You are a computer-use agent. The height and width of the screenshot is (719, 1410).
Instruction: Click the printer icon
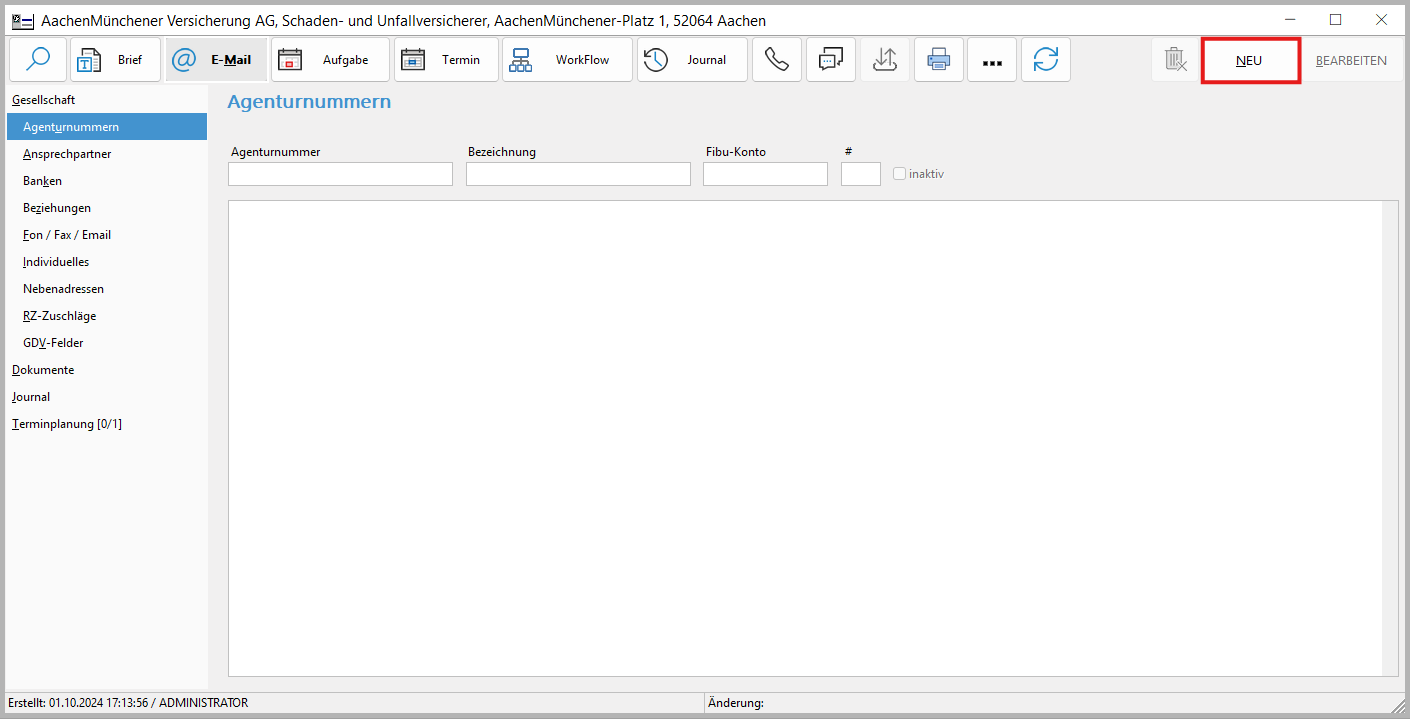[939, 60]
